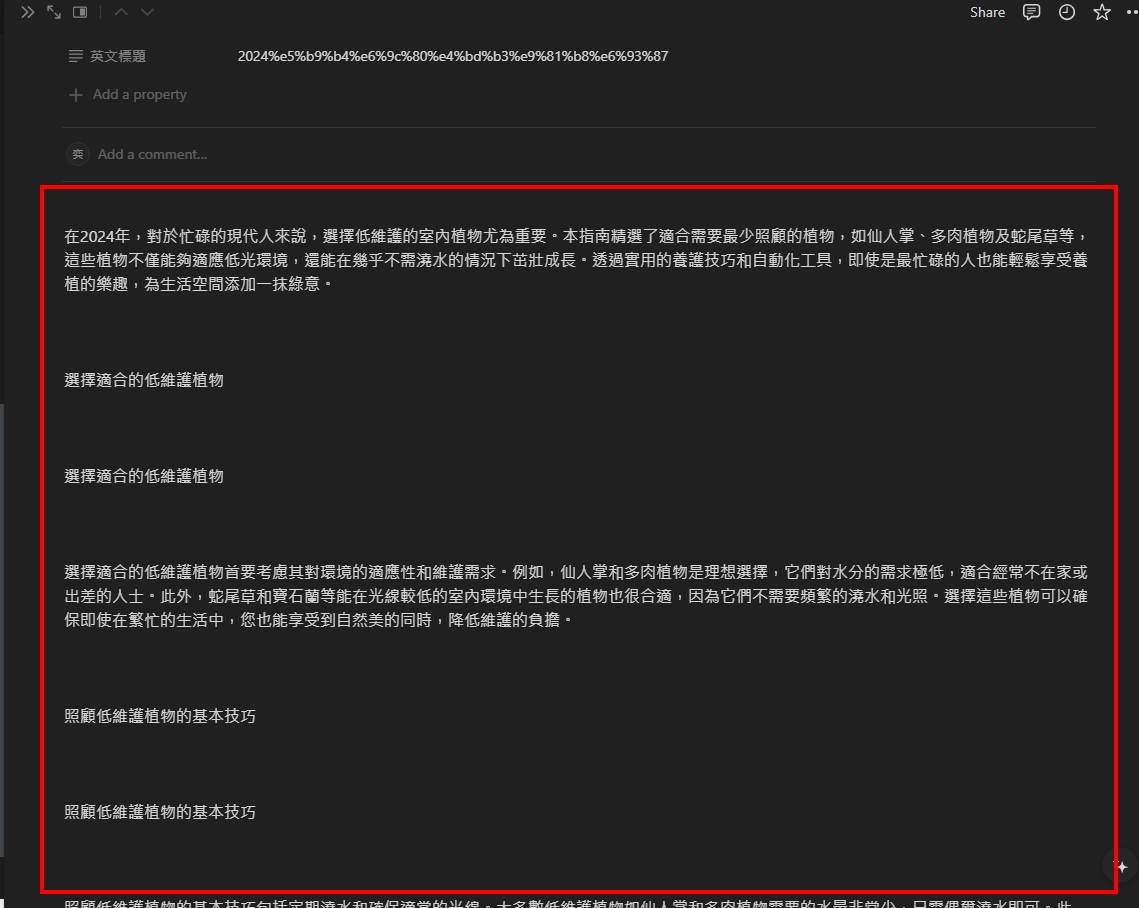Image resolution: width=1139 pixels, height=908 pixels.
Task: Click the 英文標題 property type icon
Action: pyautogui.click(x=76, y=56)
